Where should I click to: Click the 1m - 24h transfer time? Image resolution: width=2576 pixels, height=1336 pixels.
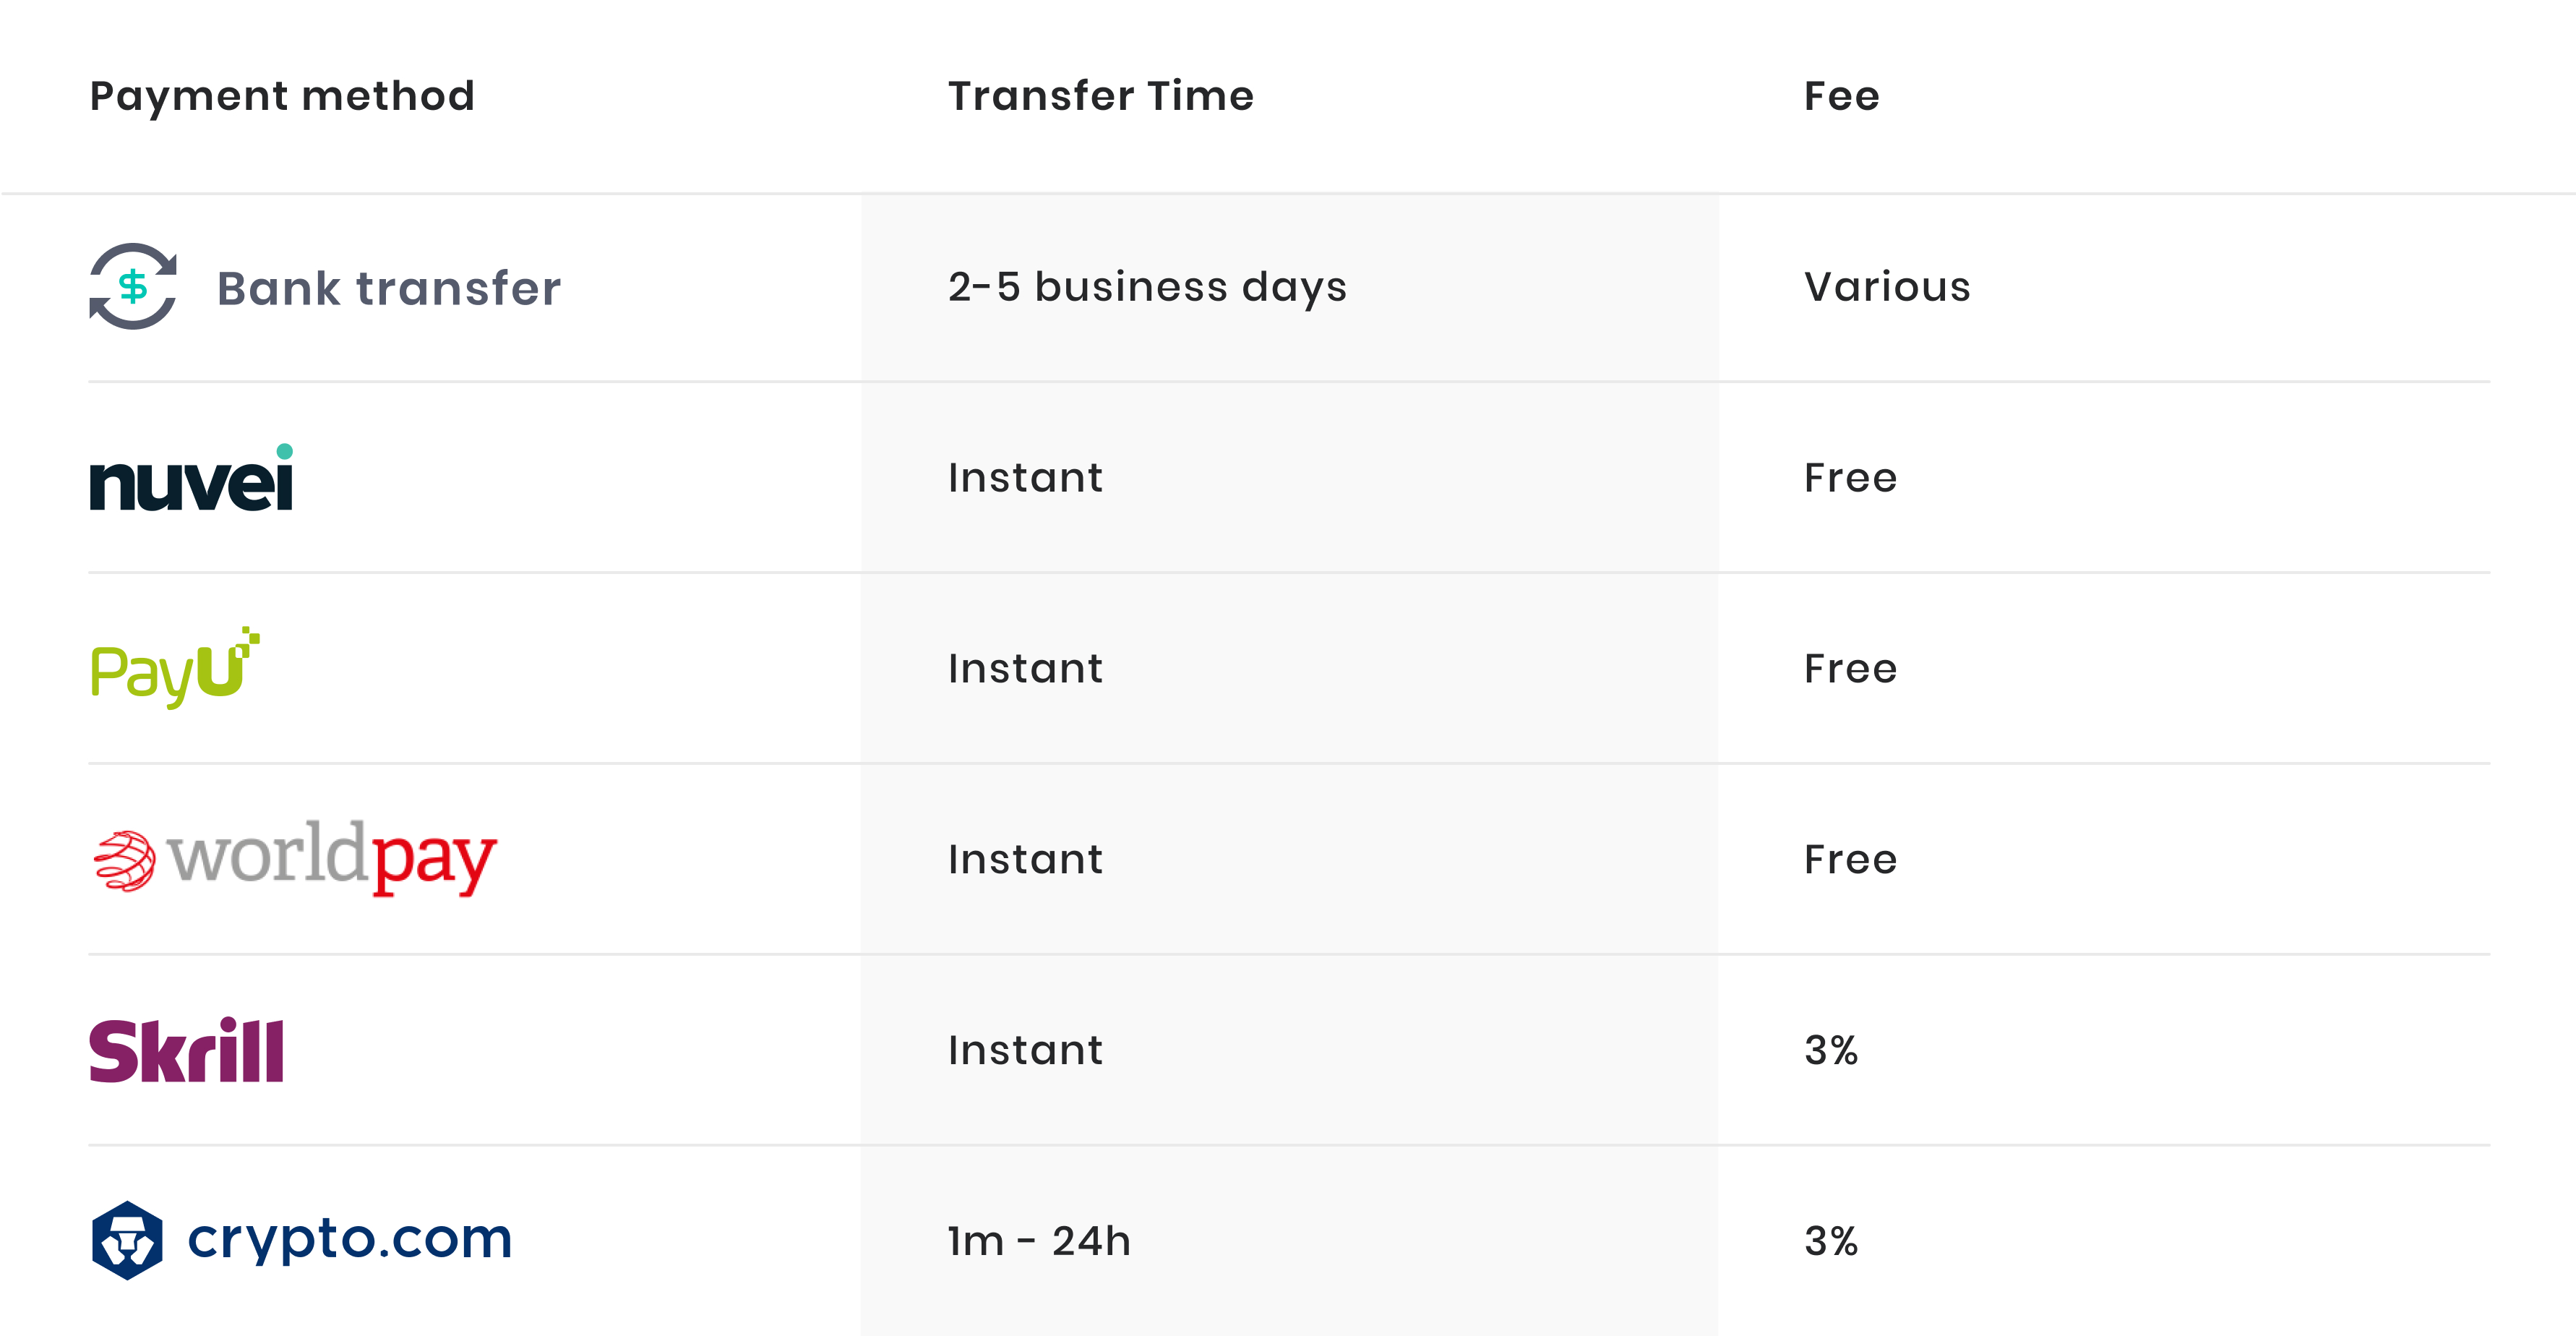[x=1039, y=1241]
